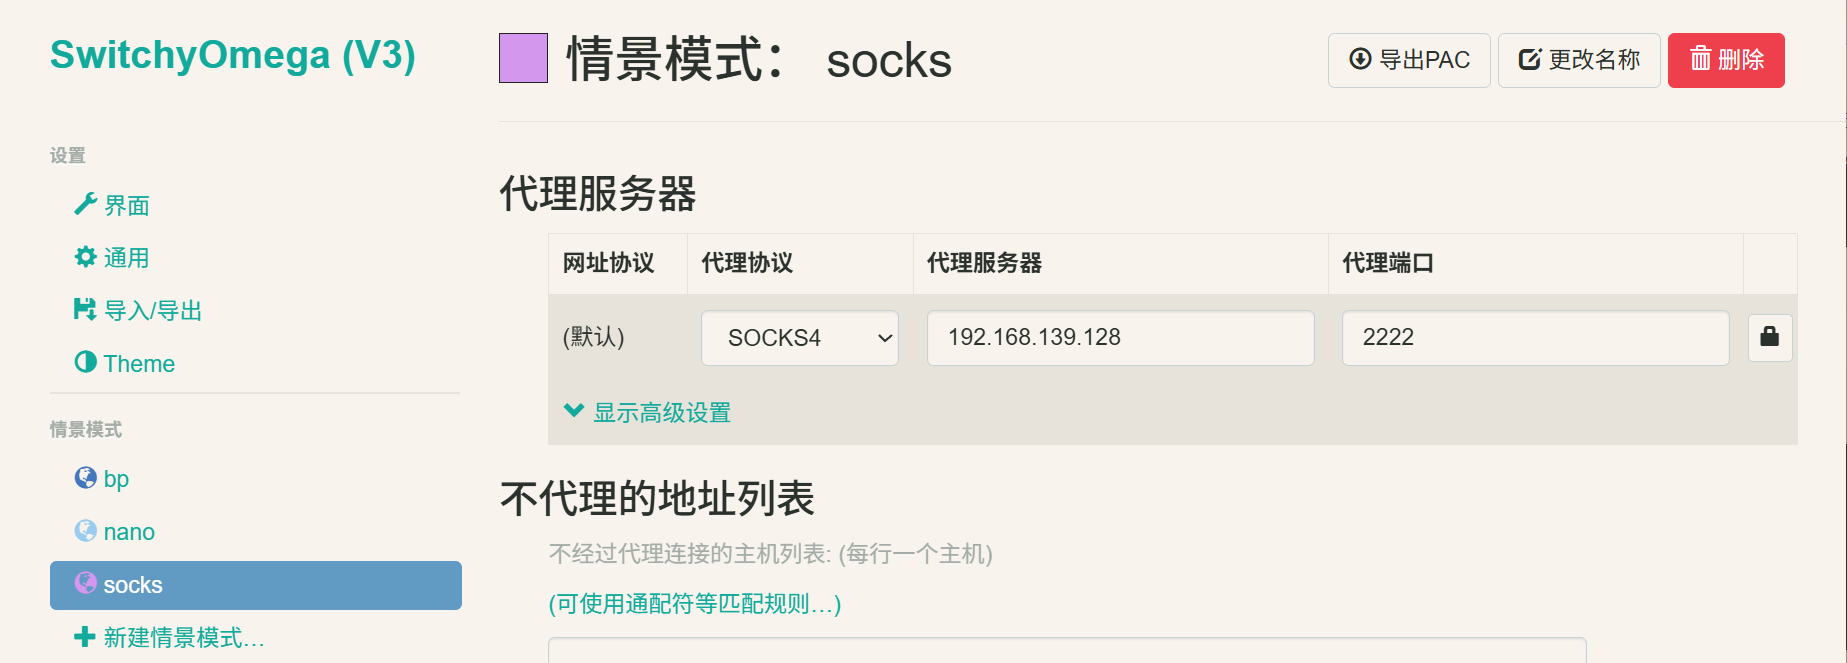The image size is (1847, 663).
Task: Click the chevron next to 显示高级设置
Action: [x=574, y=410]
